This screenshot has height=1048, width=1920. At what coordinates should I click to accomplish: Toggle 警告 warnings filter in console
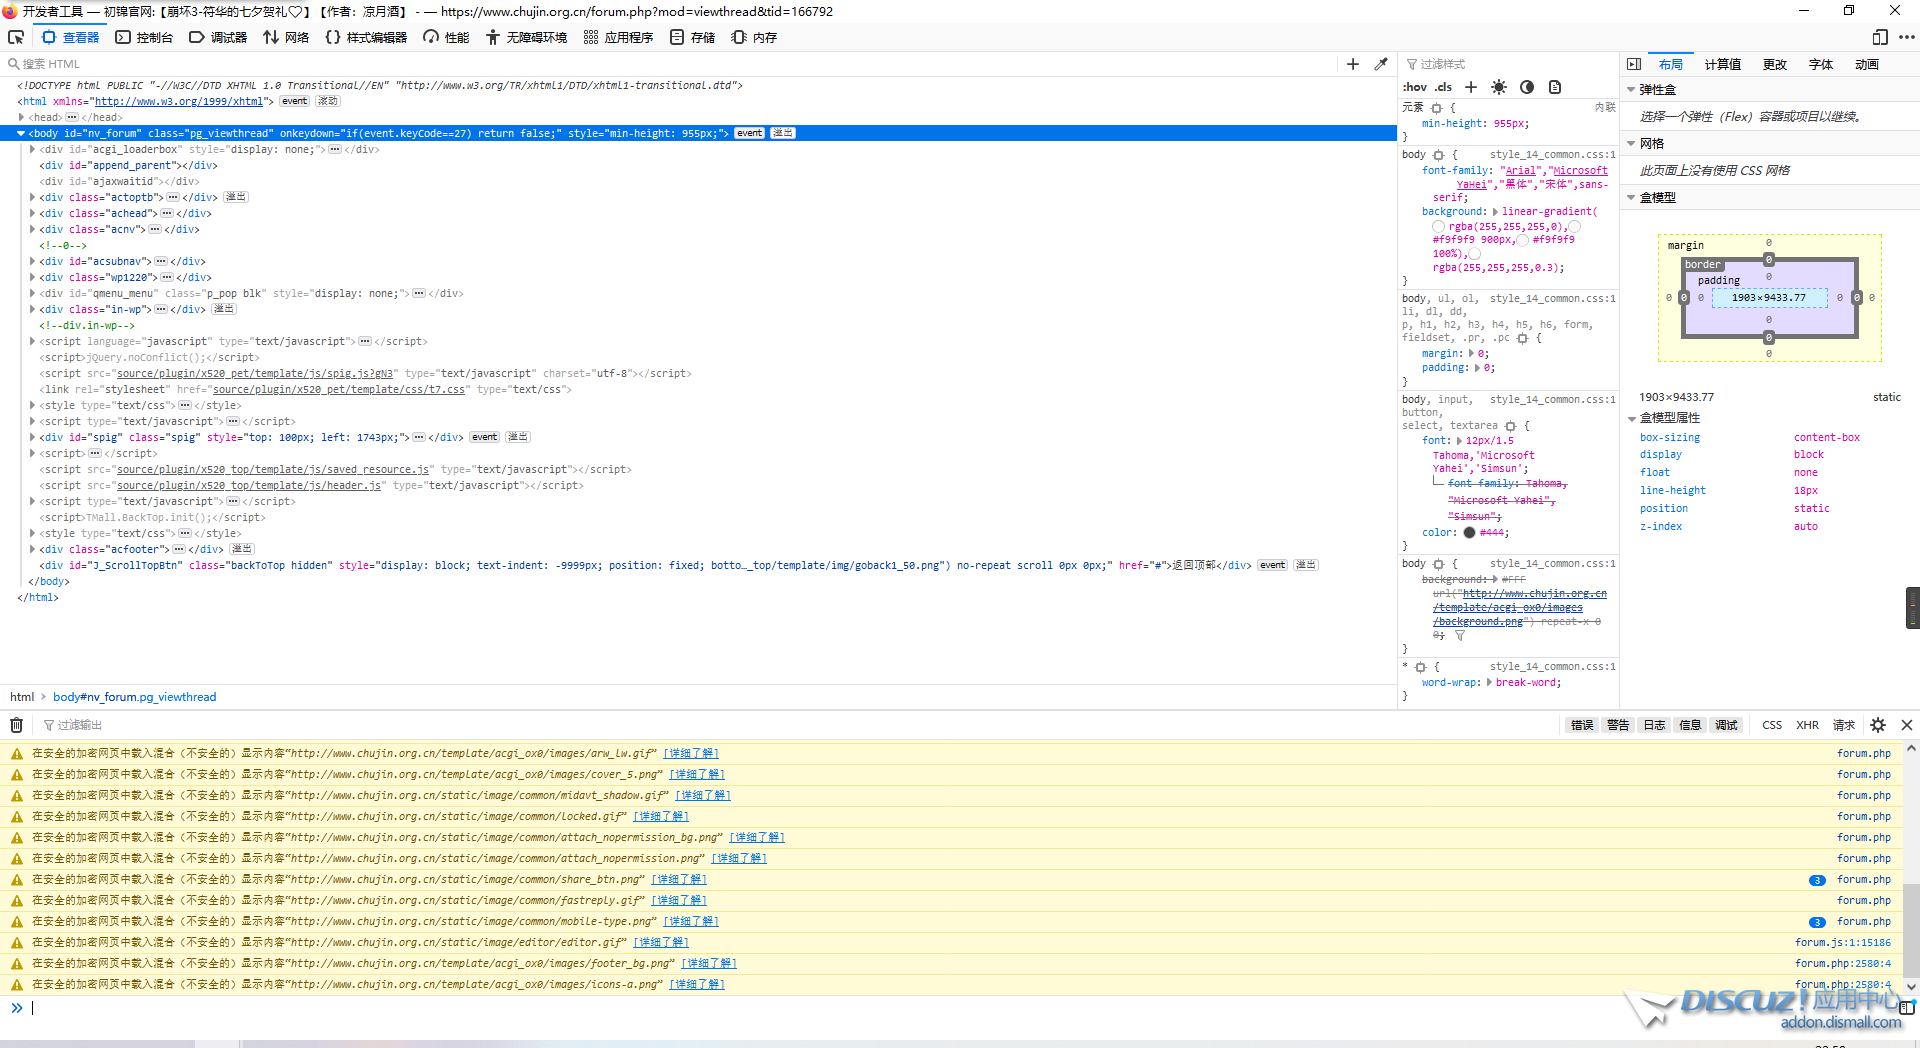pos(1618,725)
